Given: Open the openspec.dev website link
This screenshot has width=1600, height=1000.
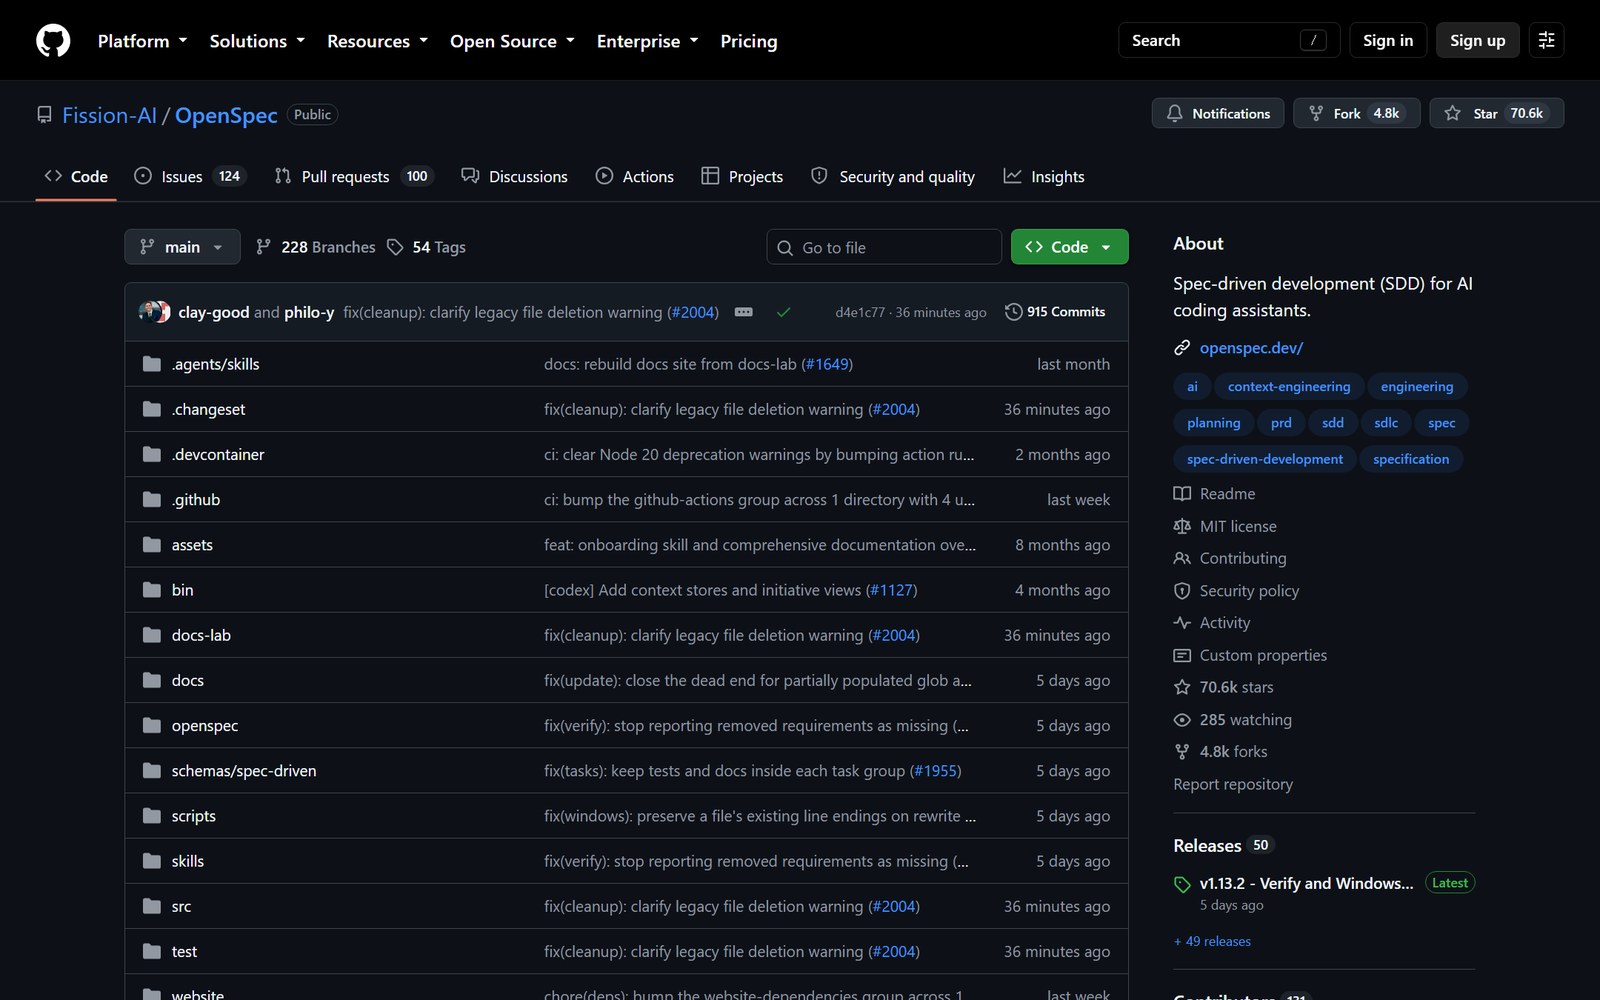Looking at the screenshot, I should 1251,348.
